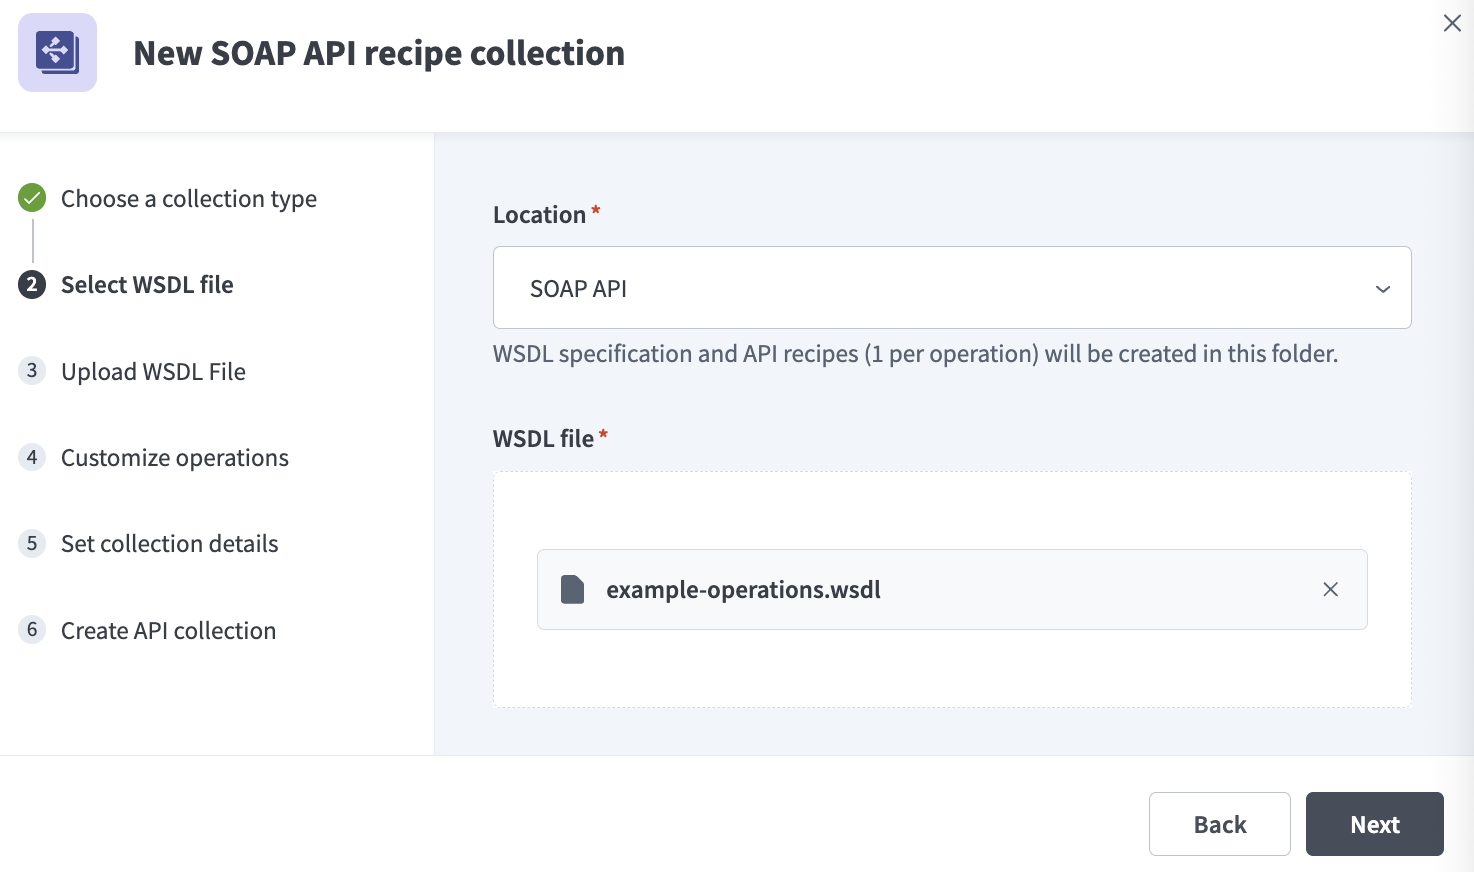Click step number 4 circle icon
This screenshot has height=872, width=1474.
point(32,457)
